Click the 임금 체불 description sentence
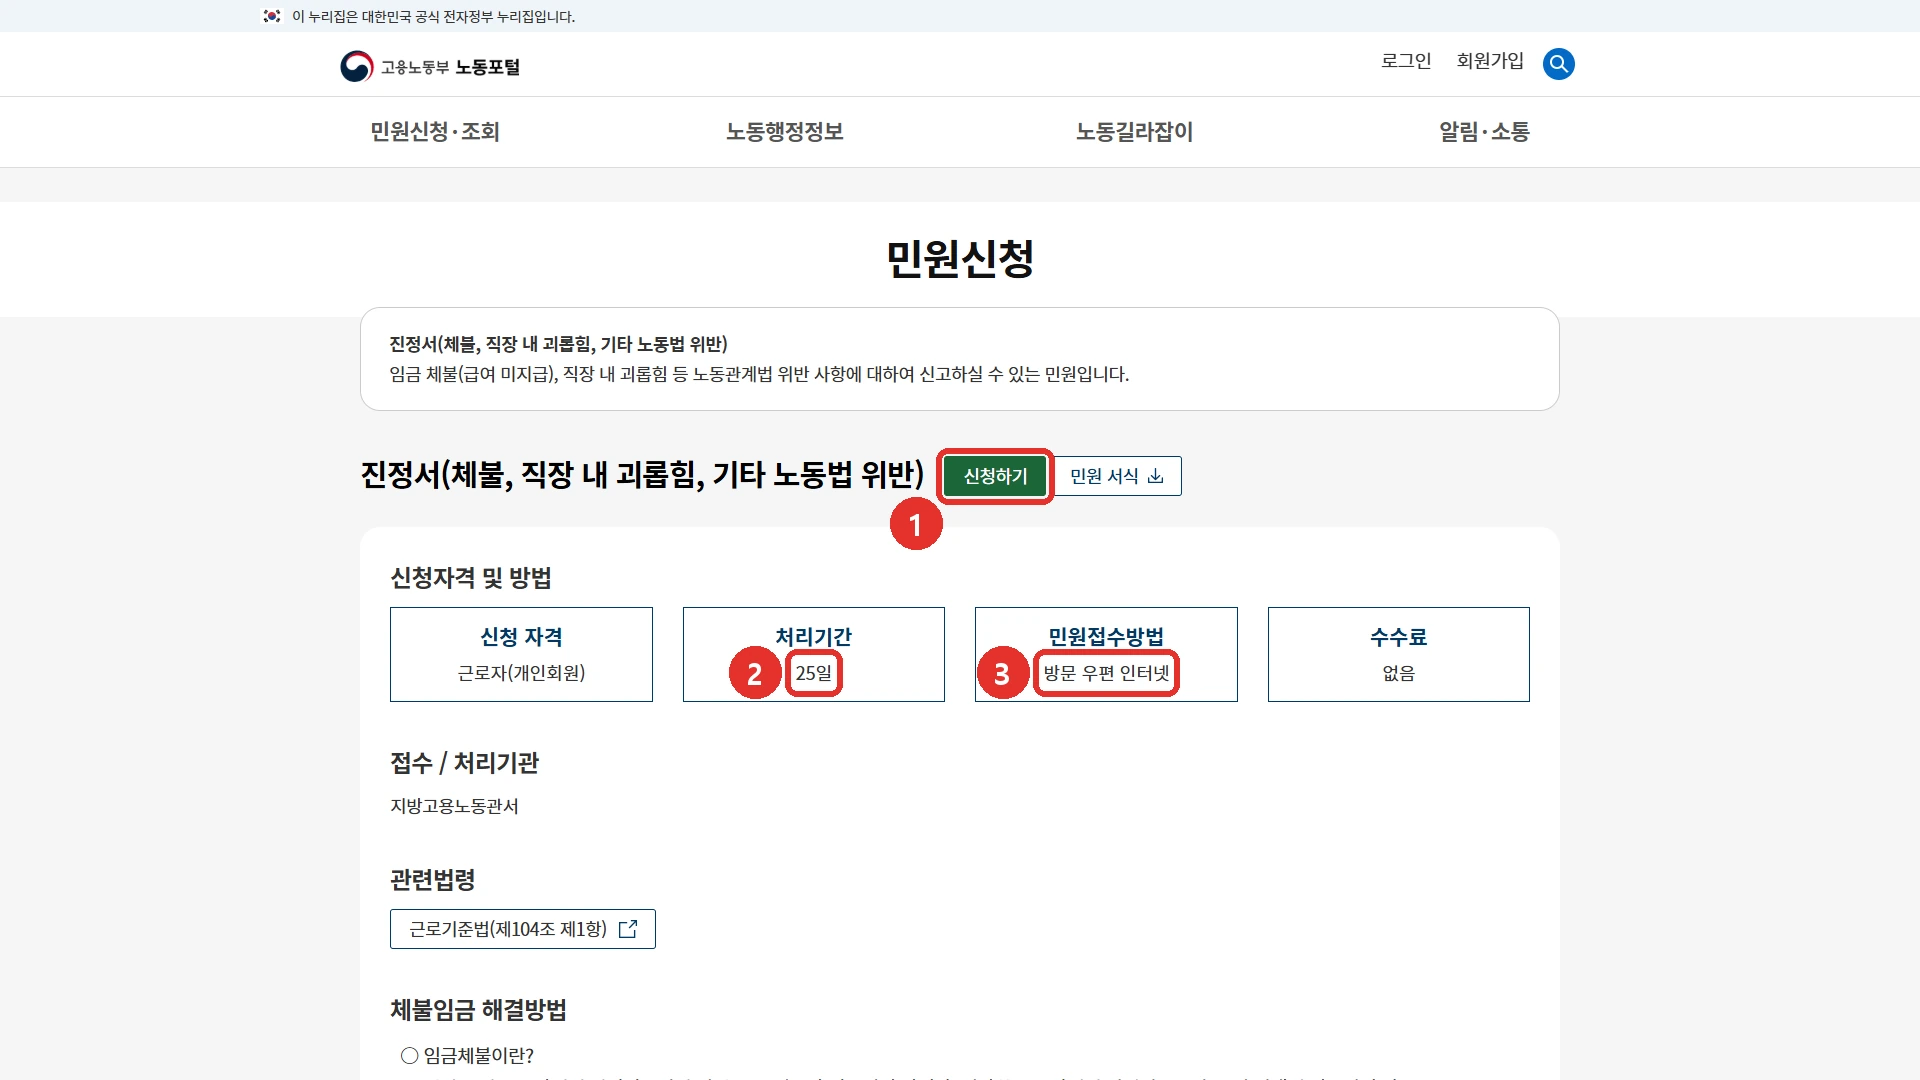The height and width of the screenshot is (1080, 1920). pos(759,374)
